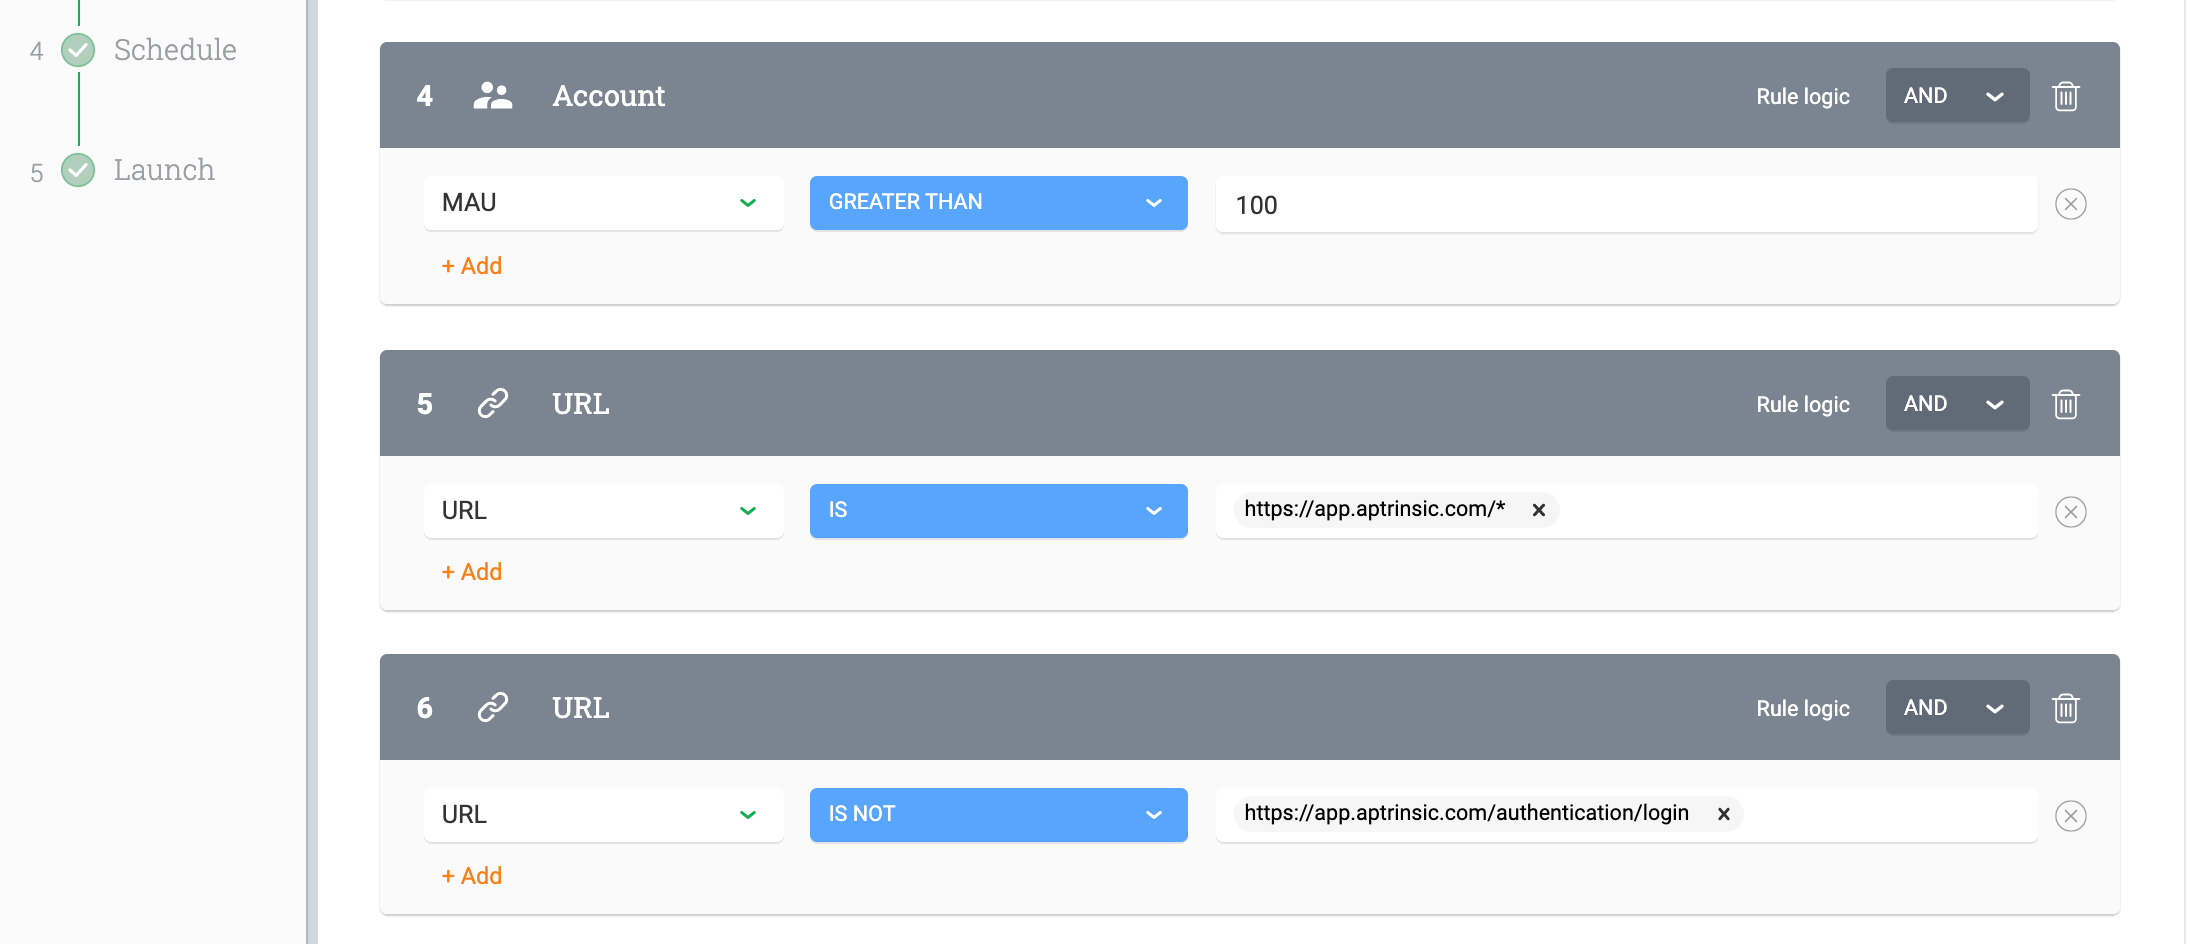Viewport: 2186px width, 944px height.
Task: Click the MAU value field containing 100
Action: pos(1626,204)
